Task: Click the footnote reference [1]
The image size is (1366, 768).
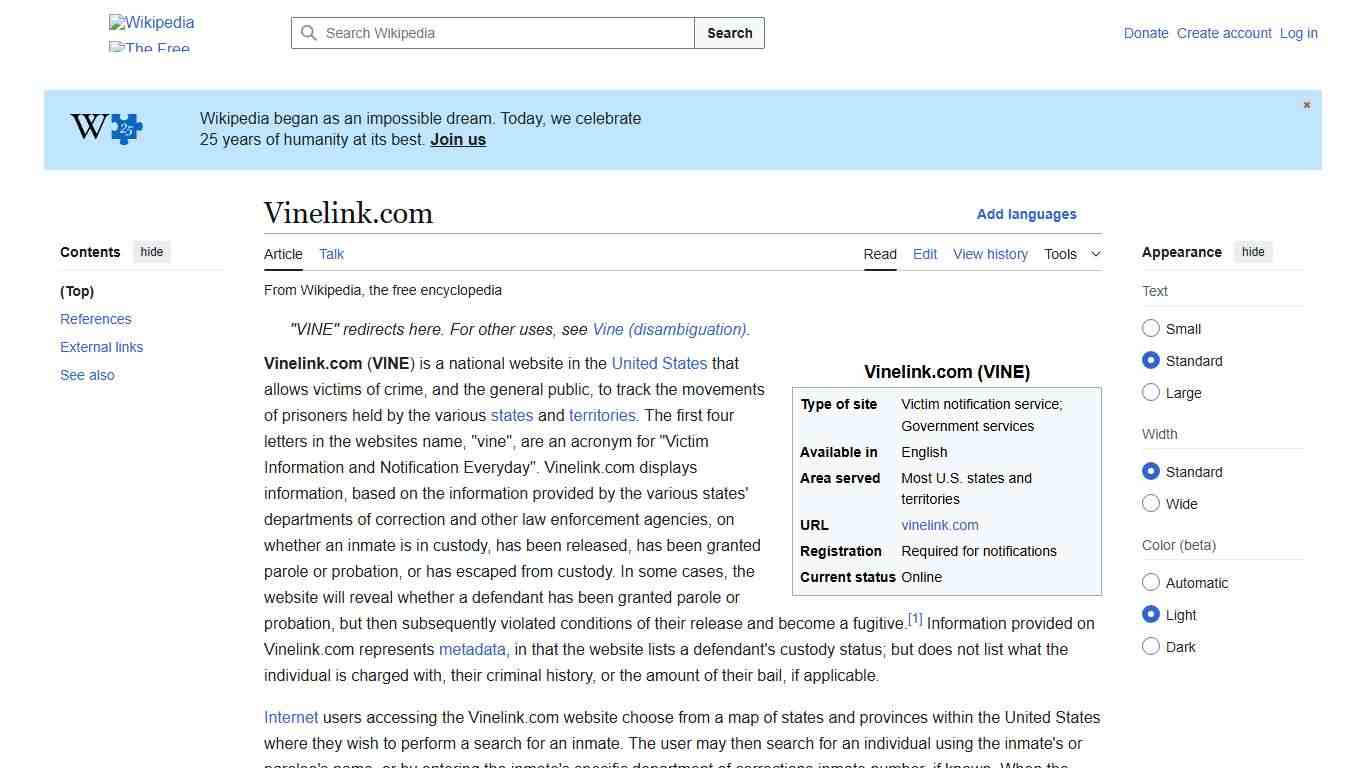Action: pyautogui.click(x=914, y=618)
